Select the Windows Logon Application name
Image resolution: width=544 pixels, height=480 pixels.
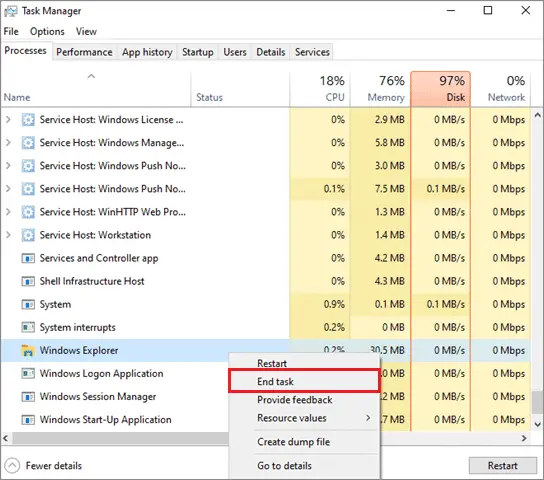tap(101, 374)
